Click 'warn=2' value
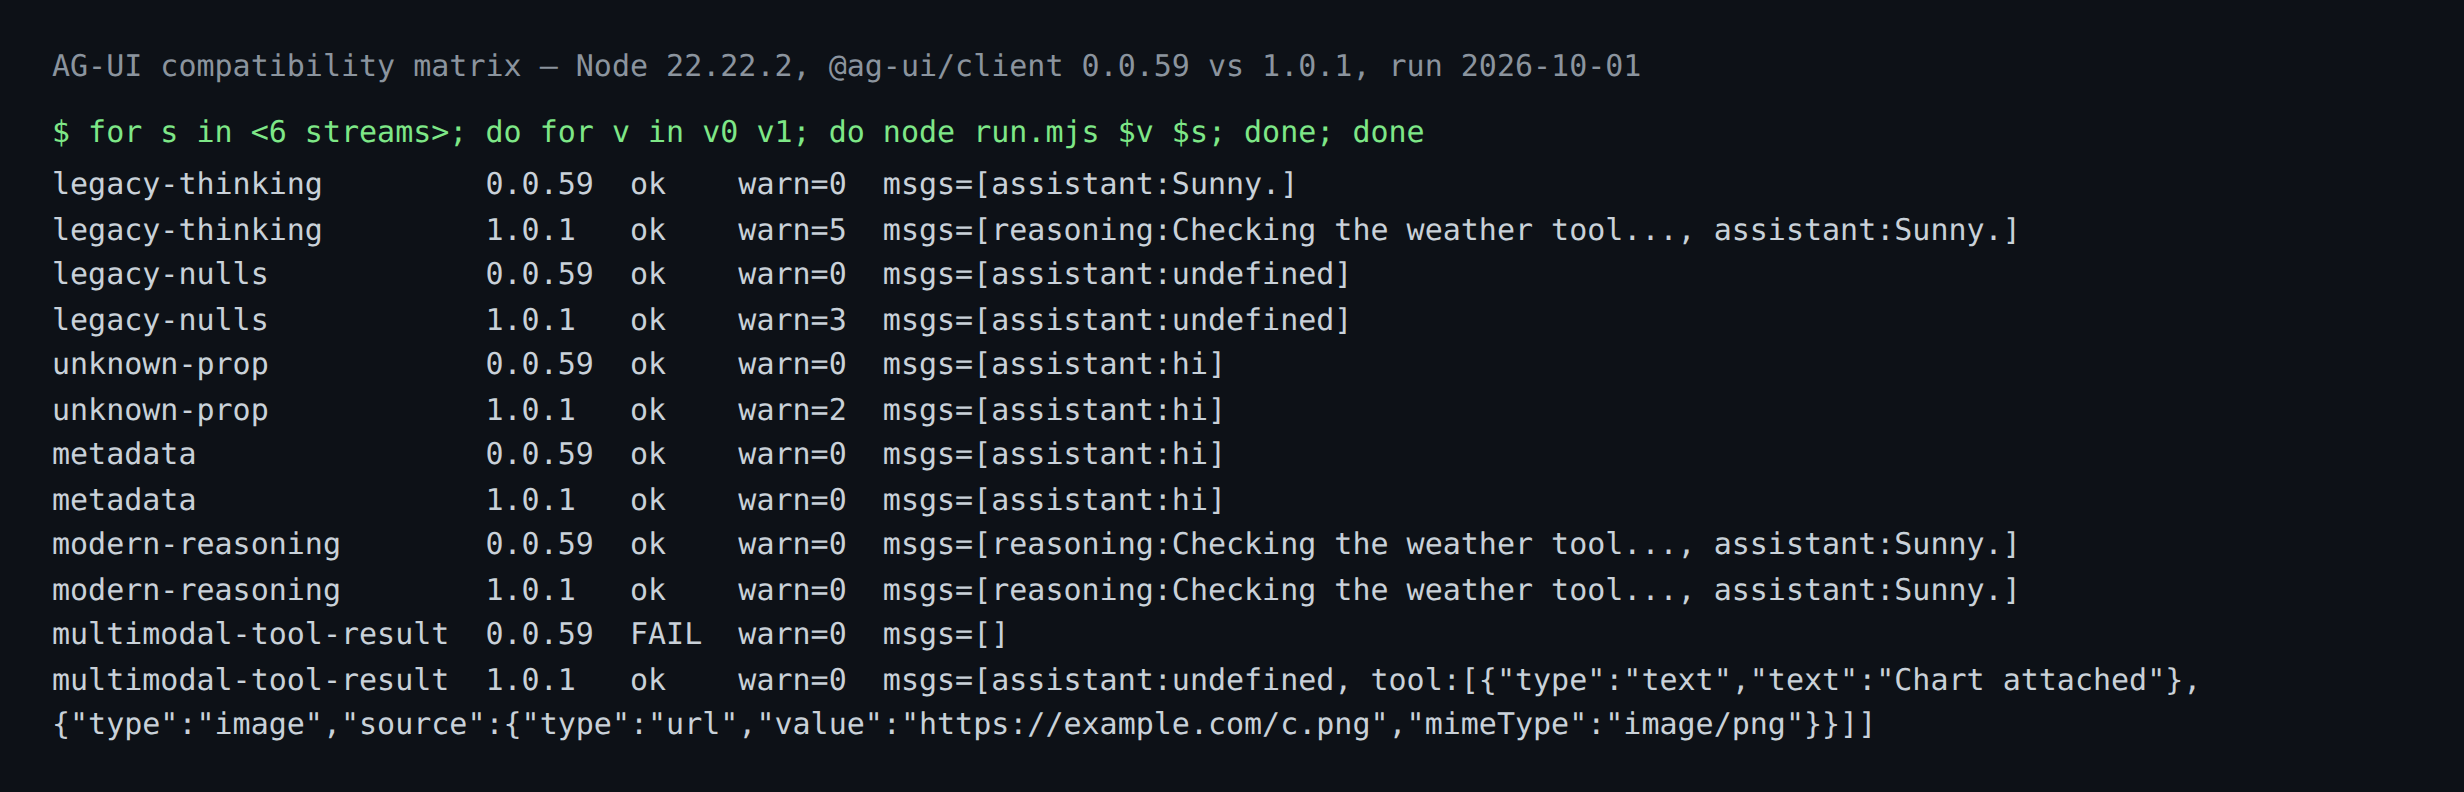 coord(792,410)
